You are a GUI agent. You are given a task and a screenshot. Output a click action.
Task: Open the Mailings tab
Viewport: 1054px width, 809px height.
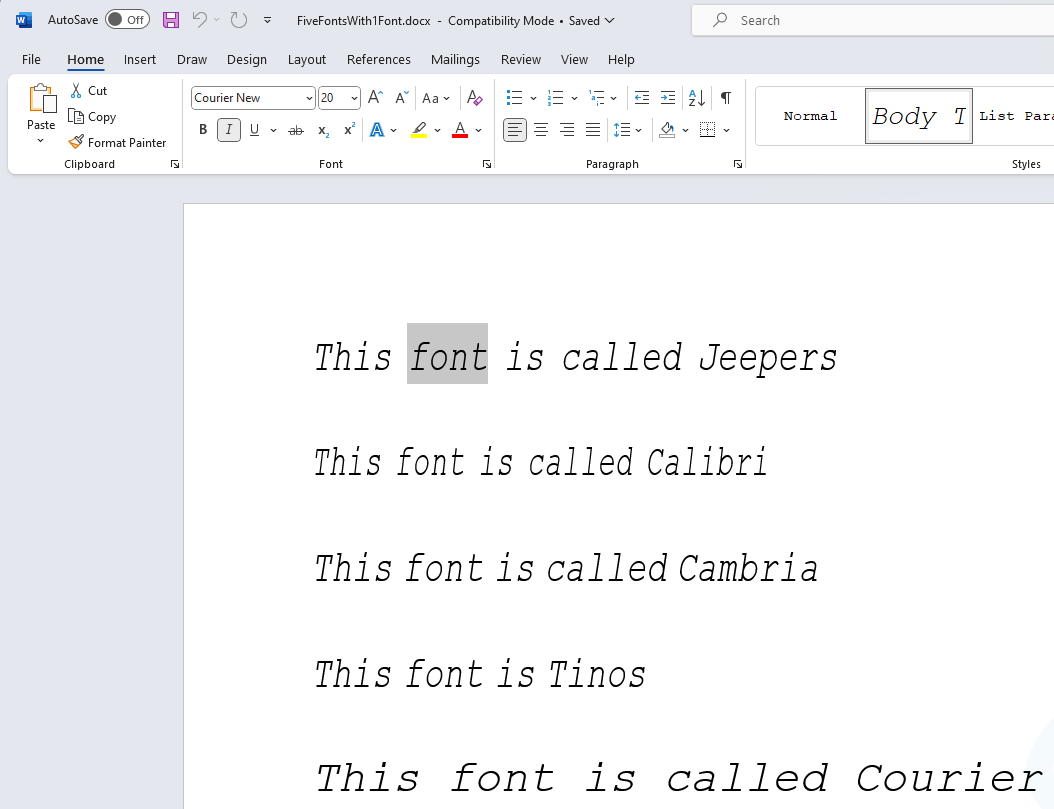point(455,59)
